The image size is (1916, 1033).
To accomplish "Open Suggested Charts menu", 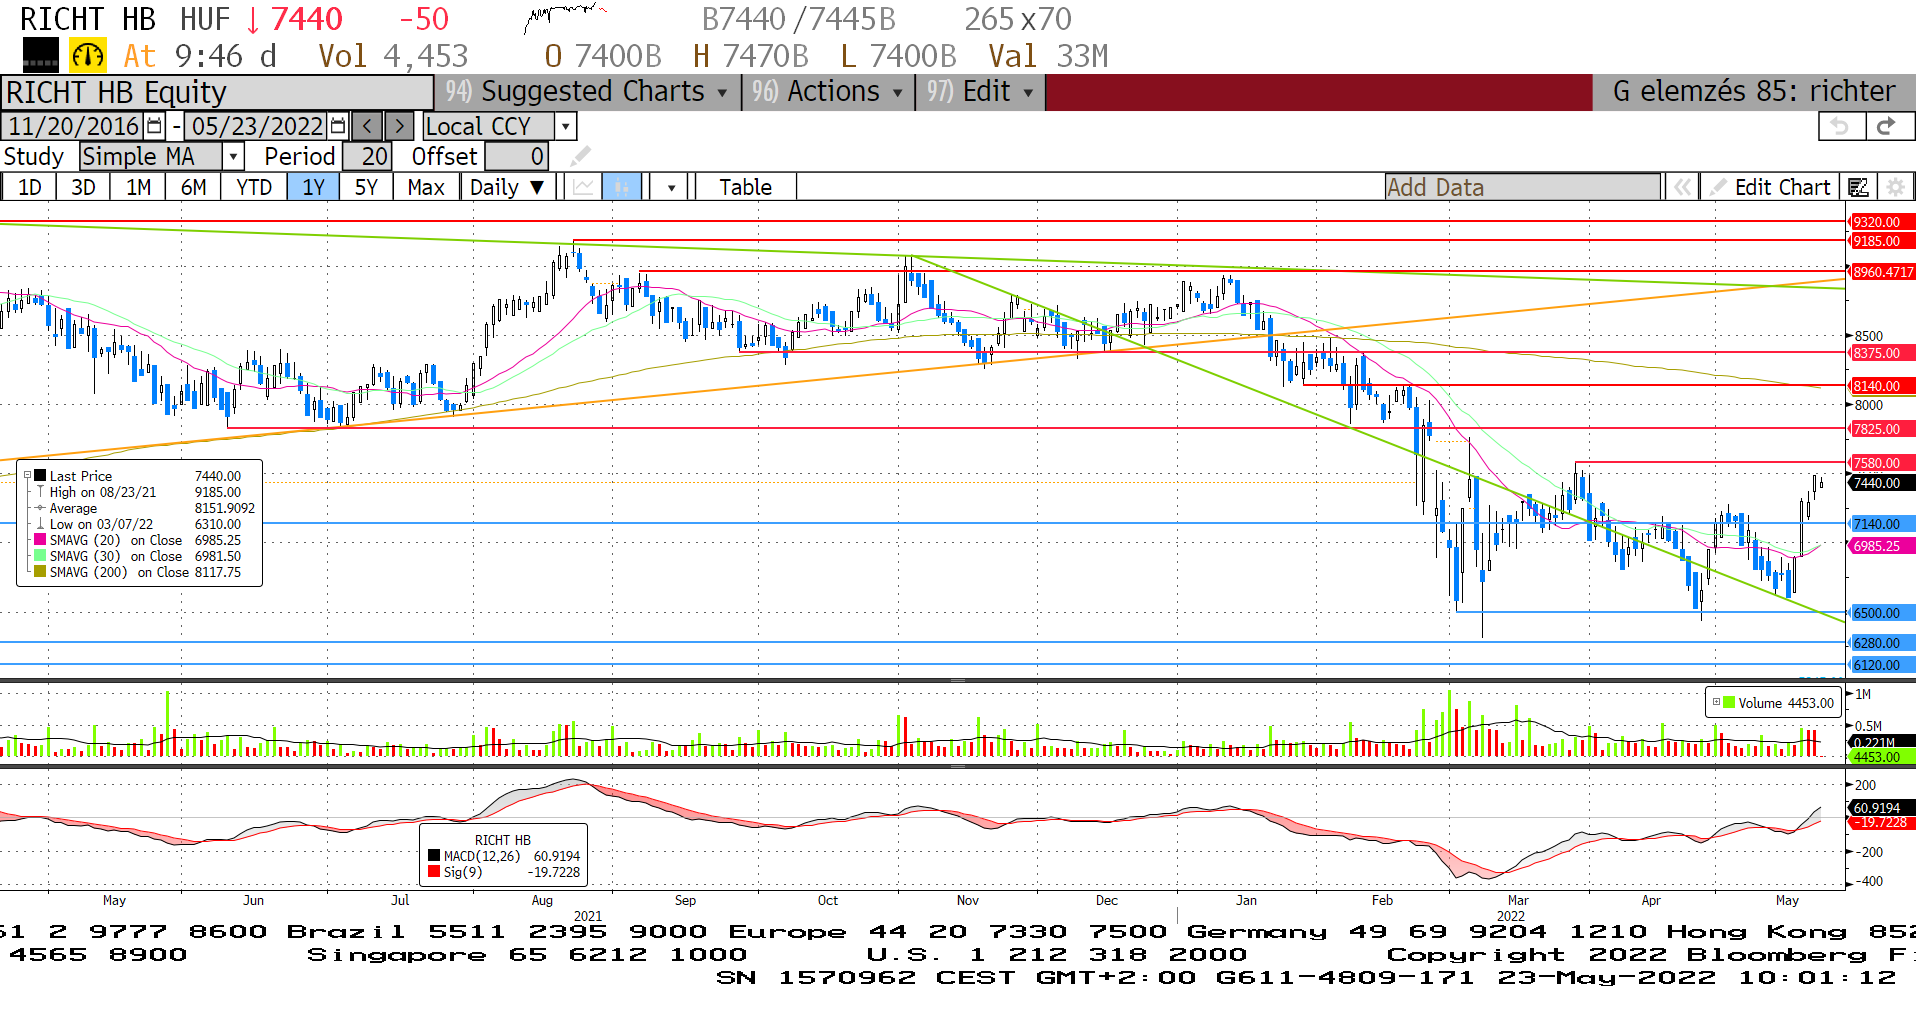I will coord(588,91).
